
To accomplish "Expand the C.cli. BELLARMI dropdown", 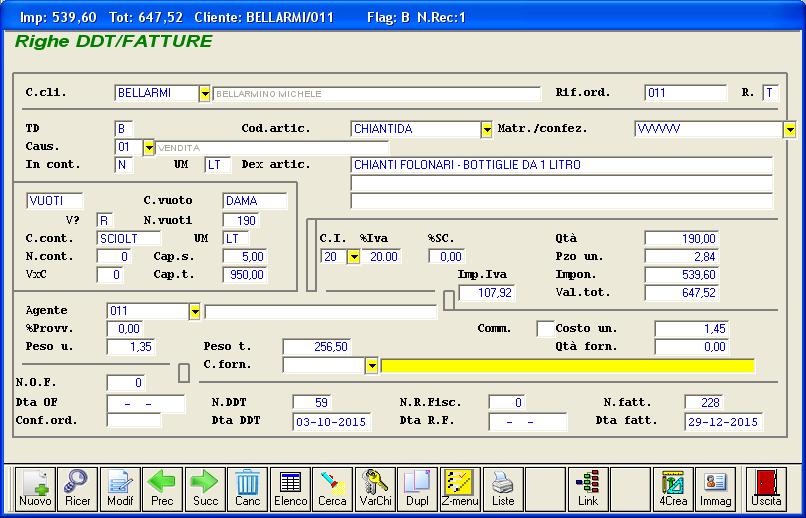I will [205, 94].
